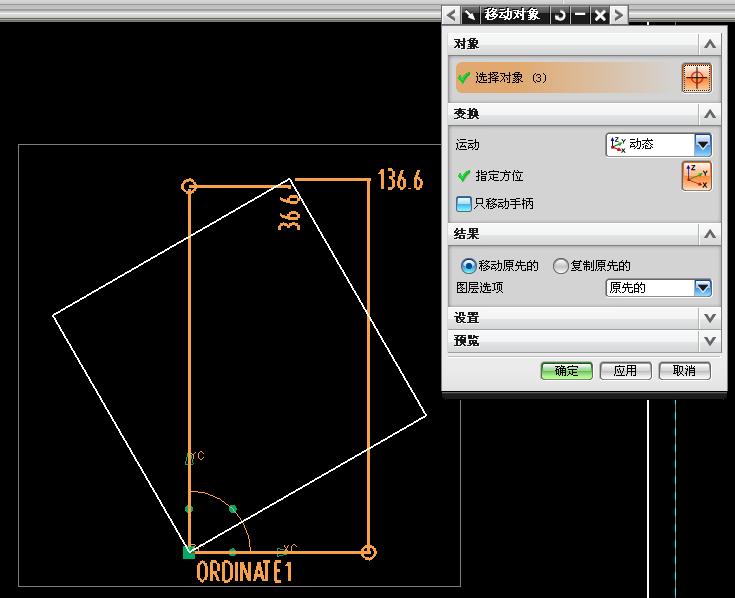Screen dimensions: 735x598
Task: Click the select object crosshair icon
Action: pyautogui.click(x=697, y=78)
